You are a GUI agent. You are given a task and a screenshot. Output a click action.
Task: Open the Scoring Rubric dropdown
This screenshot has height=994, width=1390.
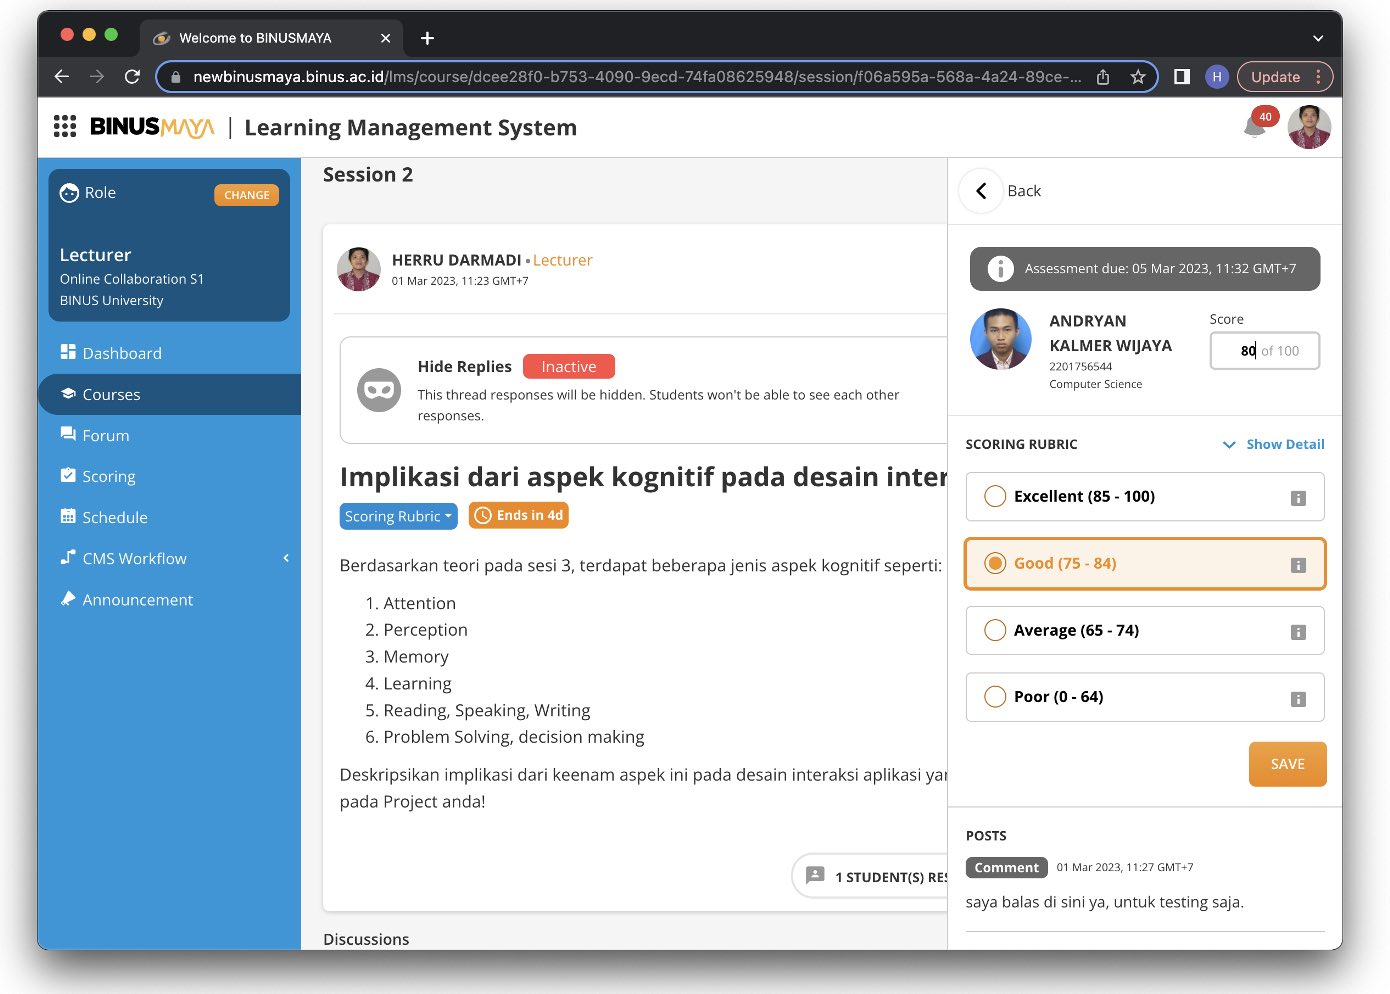coord(398,516)
